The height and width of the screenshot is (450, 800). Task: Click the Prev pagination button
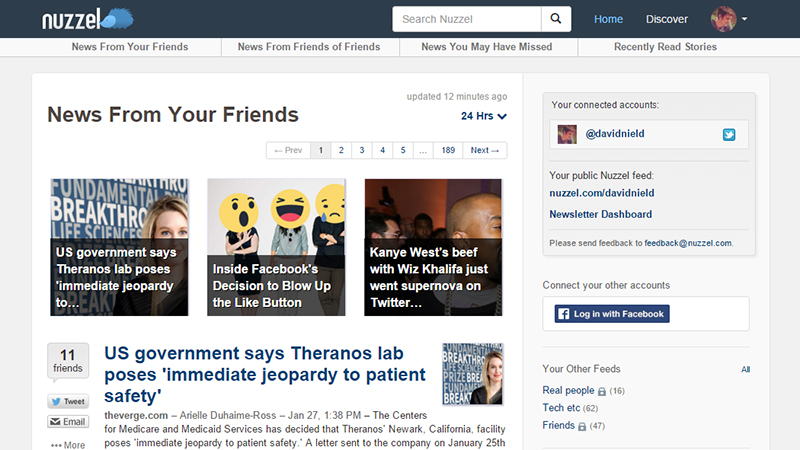[x=288, y=151]
